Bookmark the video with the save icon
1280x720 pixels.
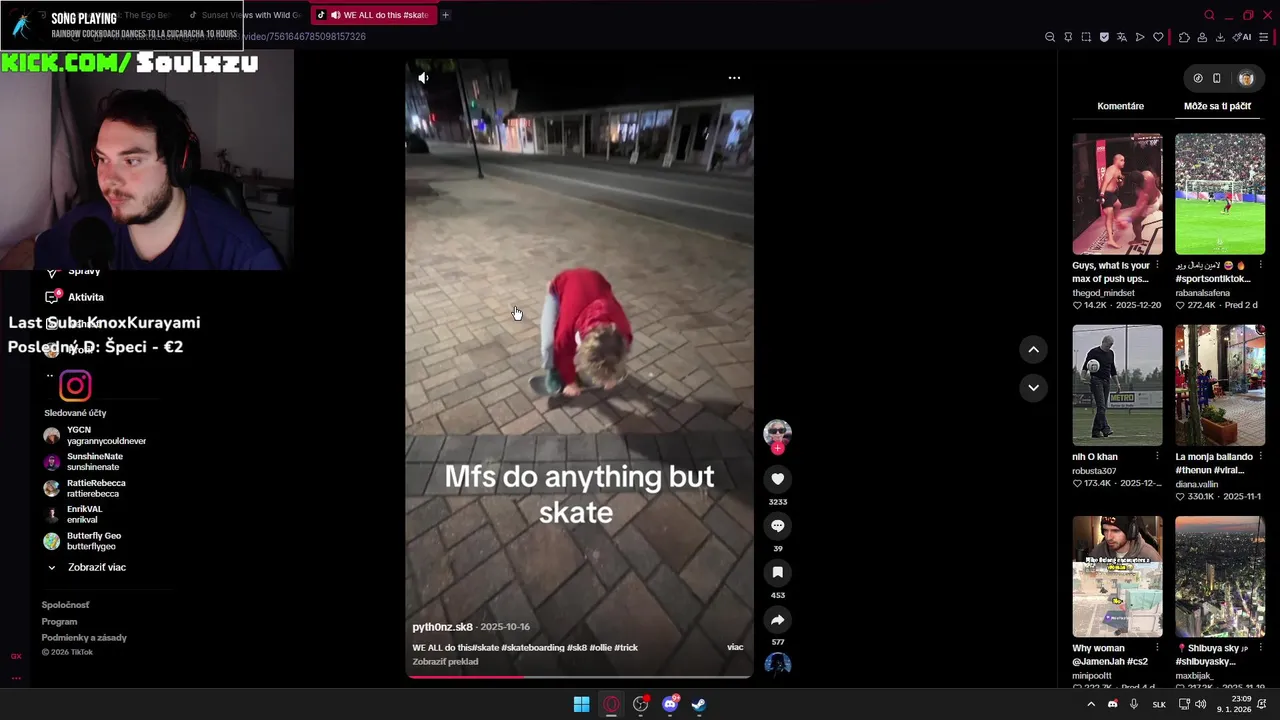coord(777,573)
